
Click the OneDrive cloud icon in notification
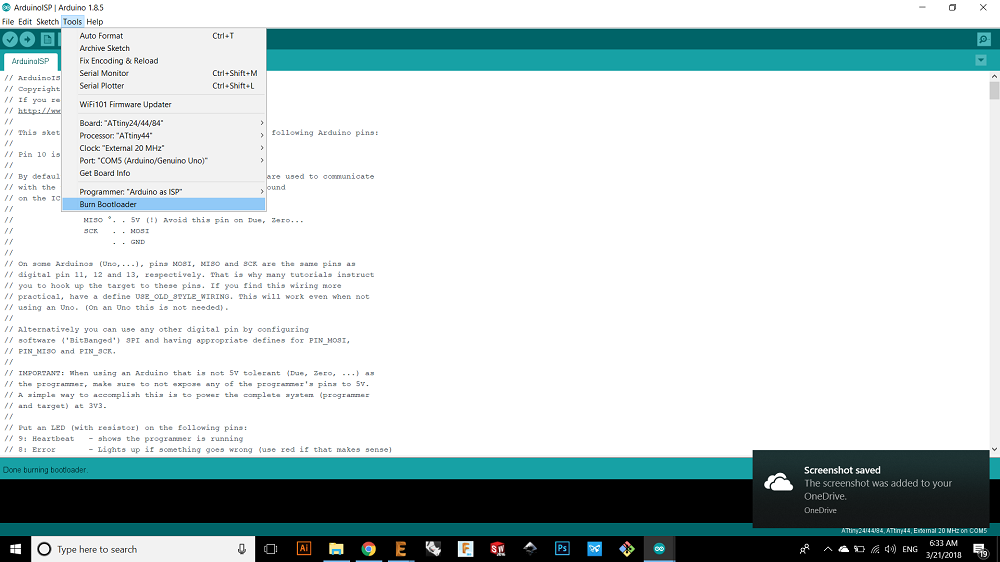pos(778,483)
